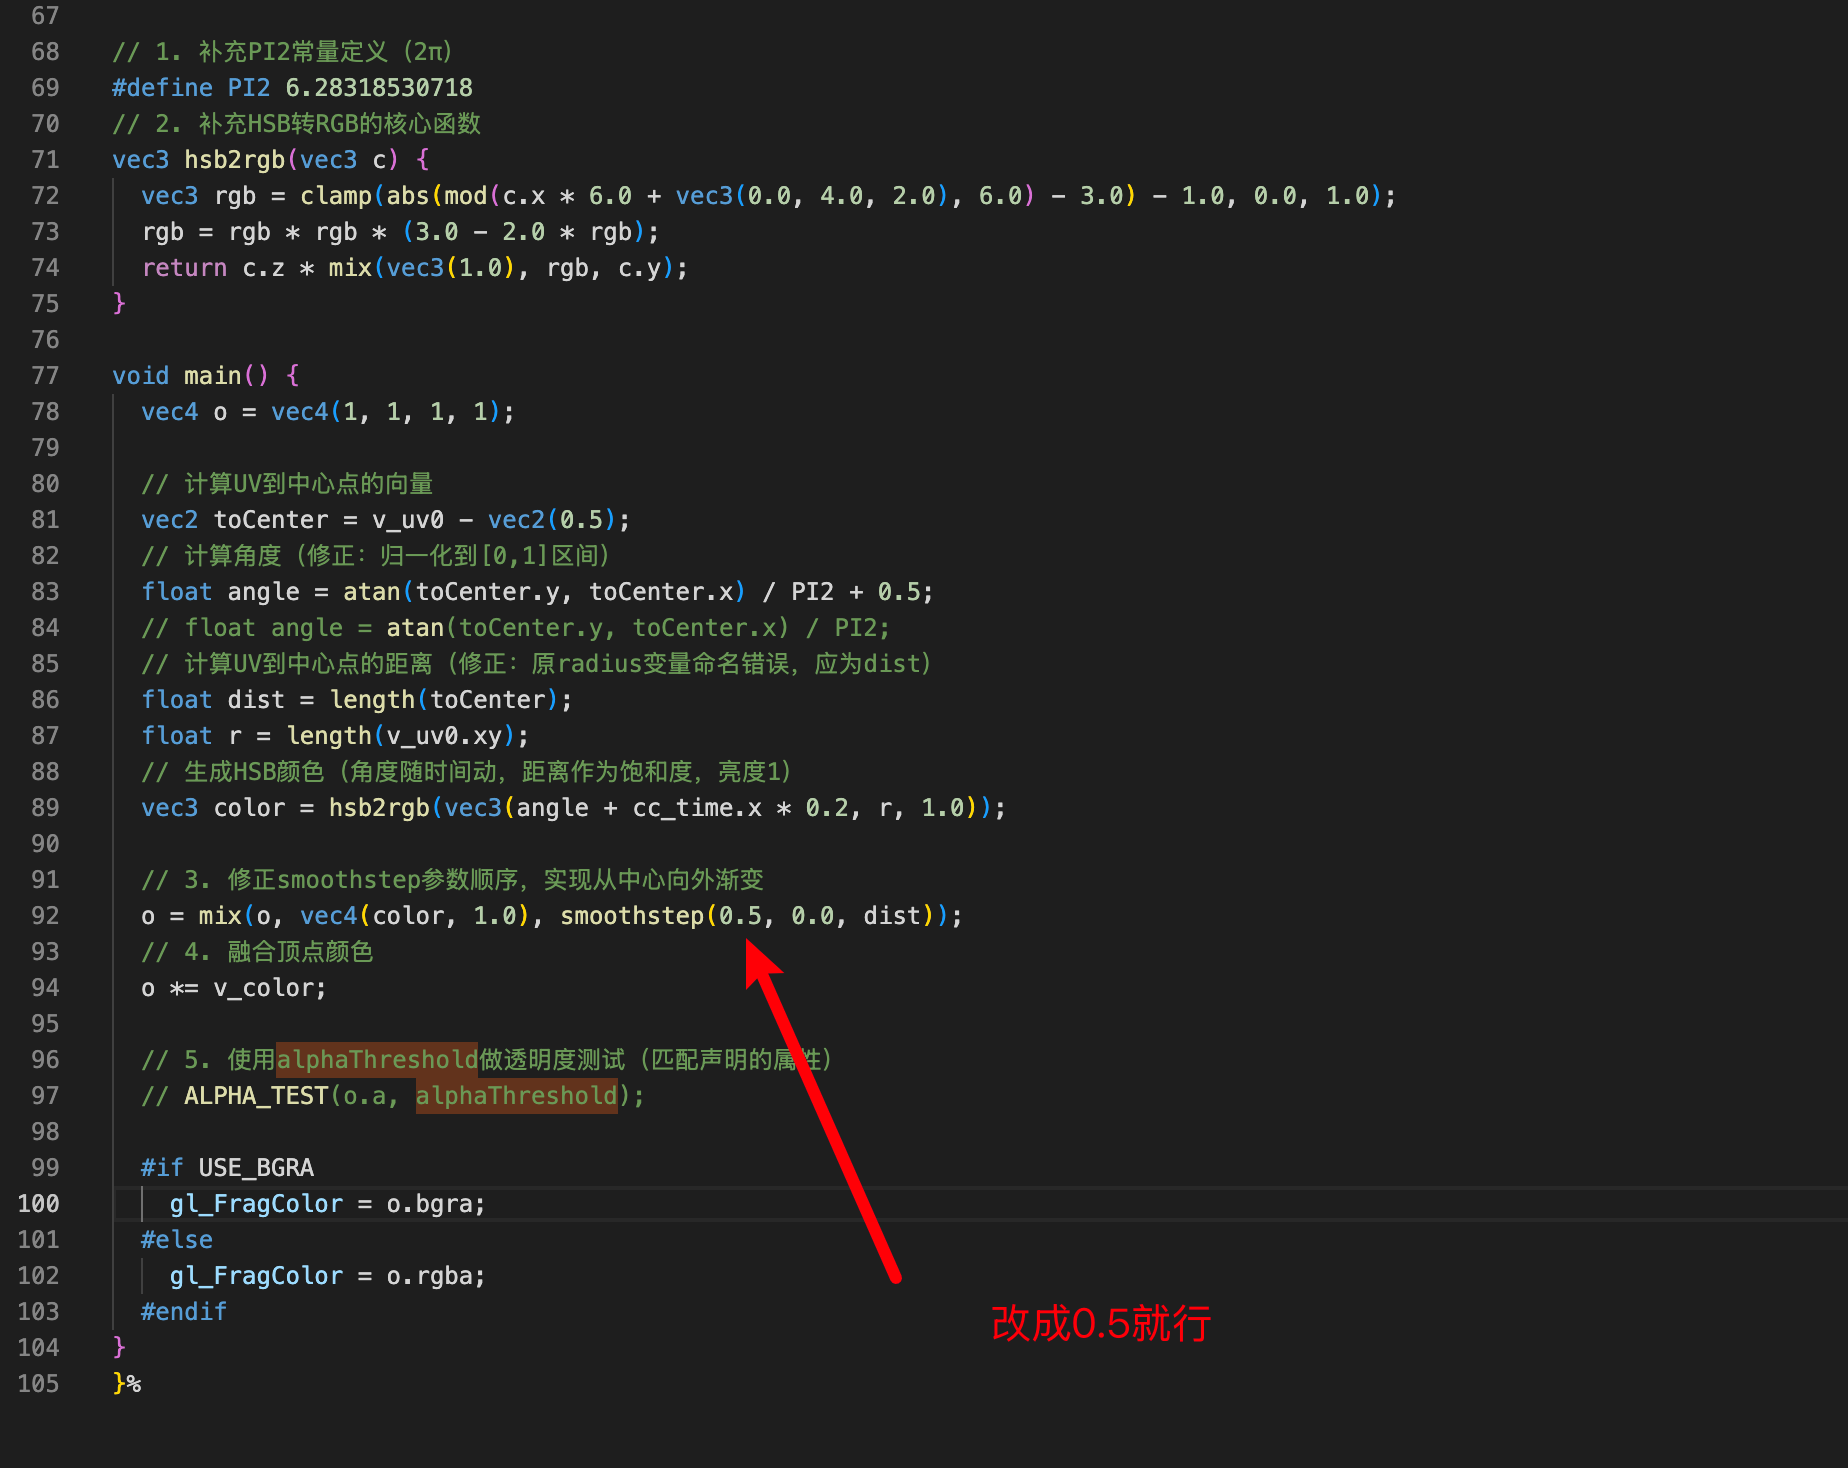Image resolution: width=1848 pixels, height=1468 pixels.
Task: Click the 'float dist = length(toCenter);' line
Action: point(357,699)
